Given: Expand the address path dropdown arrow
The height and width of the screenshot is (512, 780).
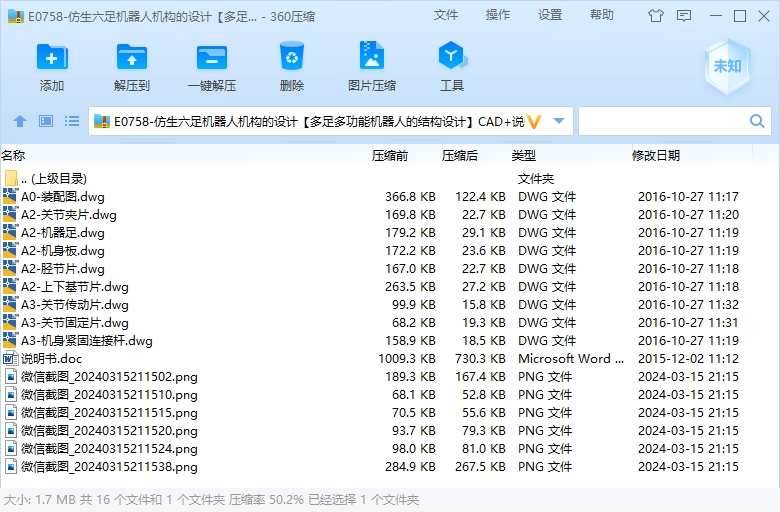Looking at the screenshot, I should (x=559, y=121).
